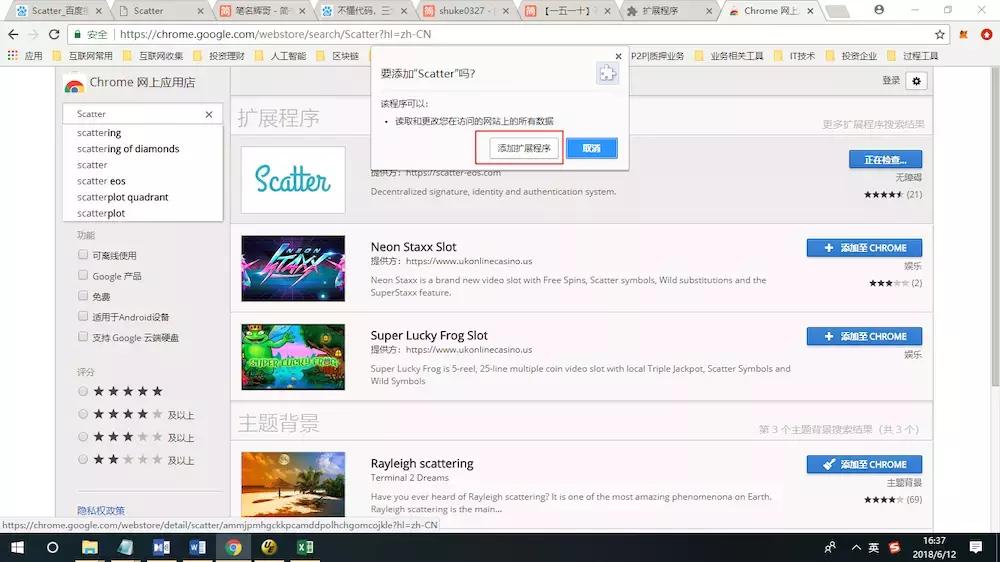Switch to the shuke0327 tab

pos(467,11)
